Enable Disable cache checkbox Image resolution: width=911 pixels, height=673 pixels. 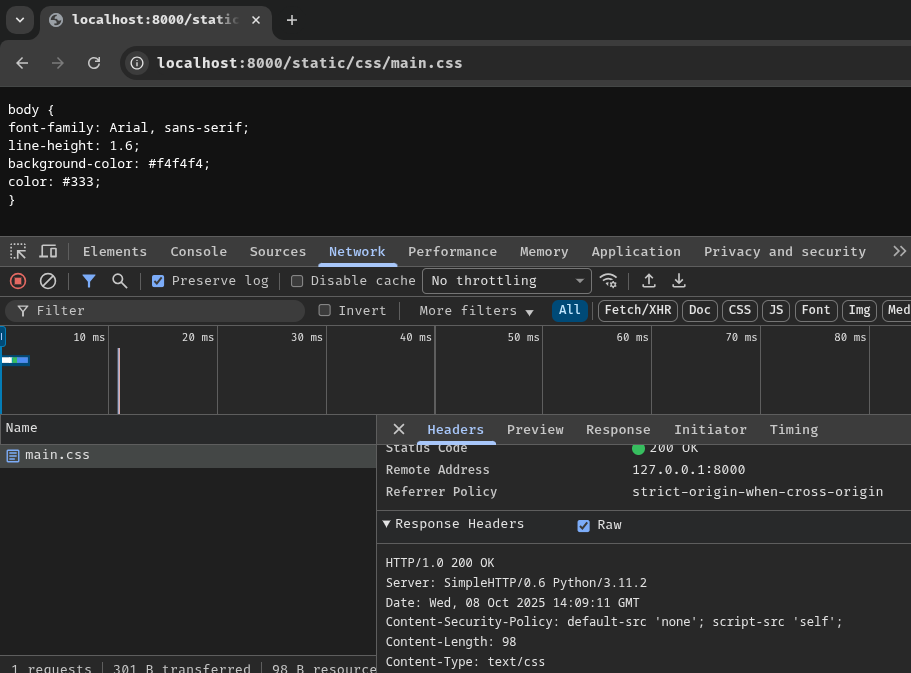pyautogui.click(x=297, y=281)
